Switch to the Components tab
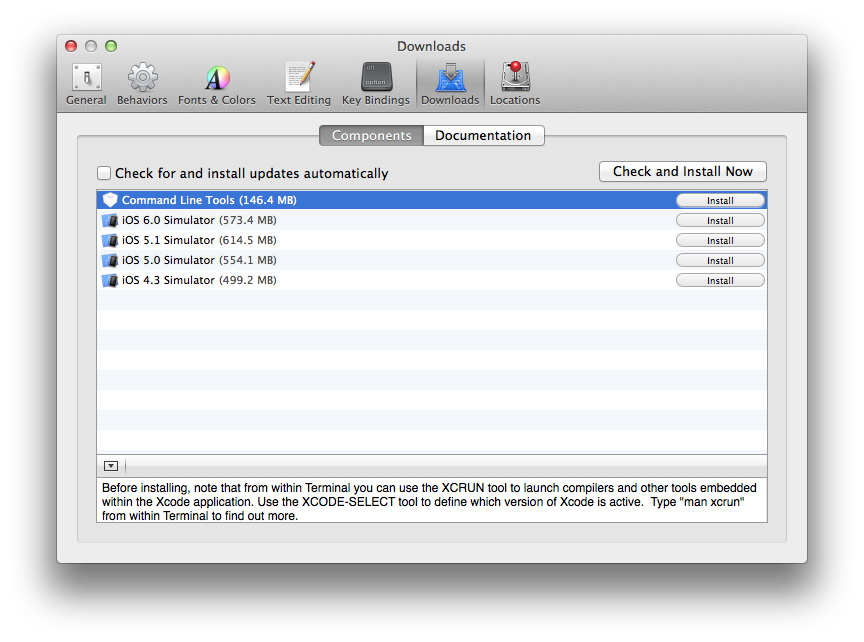 pos(371,136)
